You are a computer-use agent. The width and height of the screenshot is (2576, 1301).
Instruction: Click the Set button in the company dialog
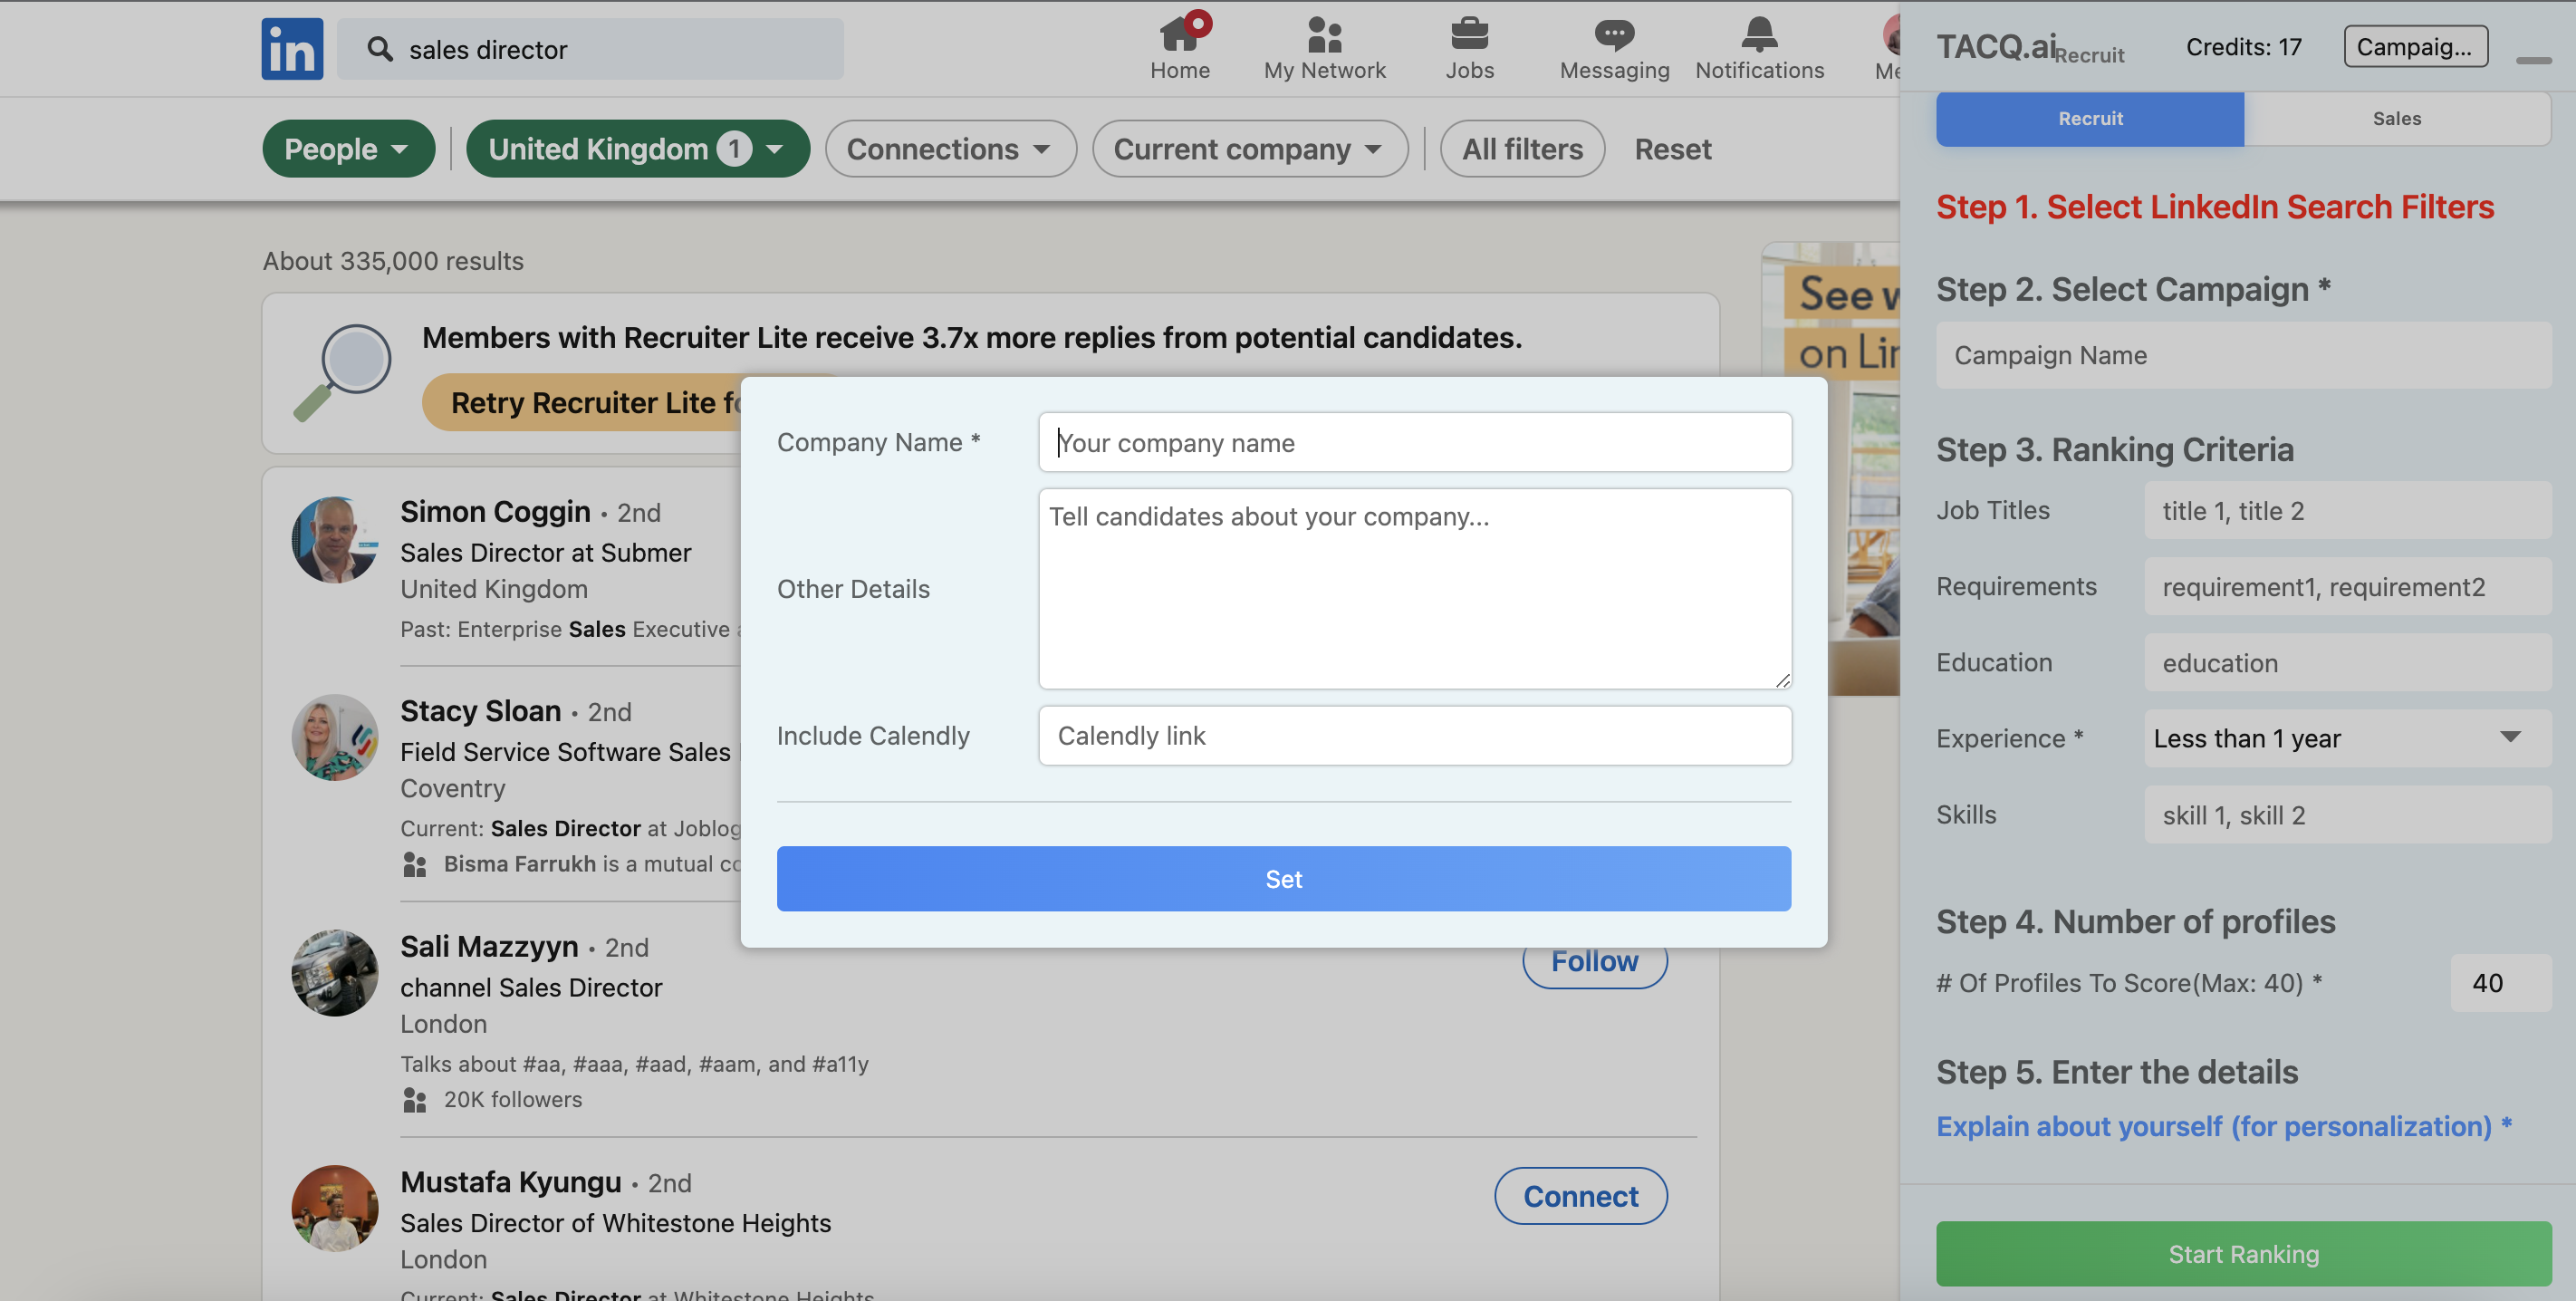[x=1283, y=878]
